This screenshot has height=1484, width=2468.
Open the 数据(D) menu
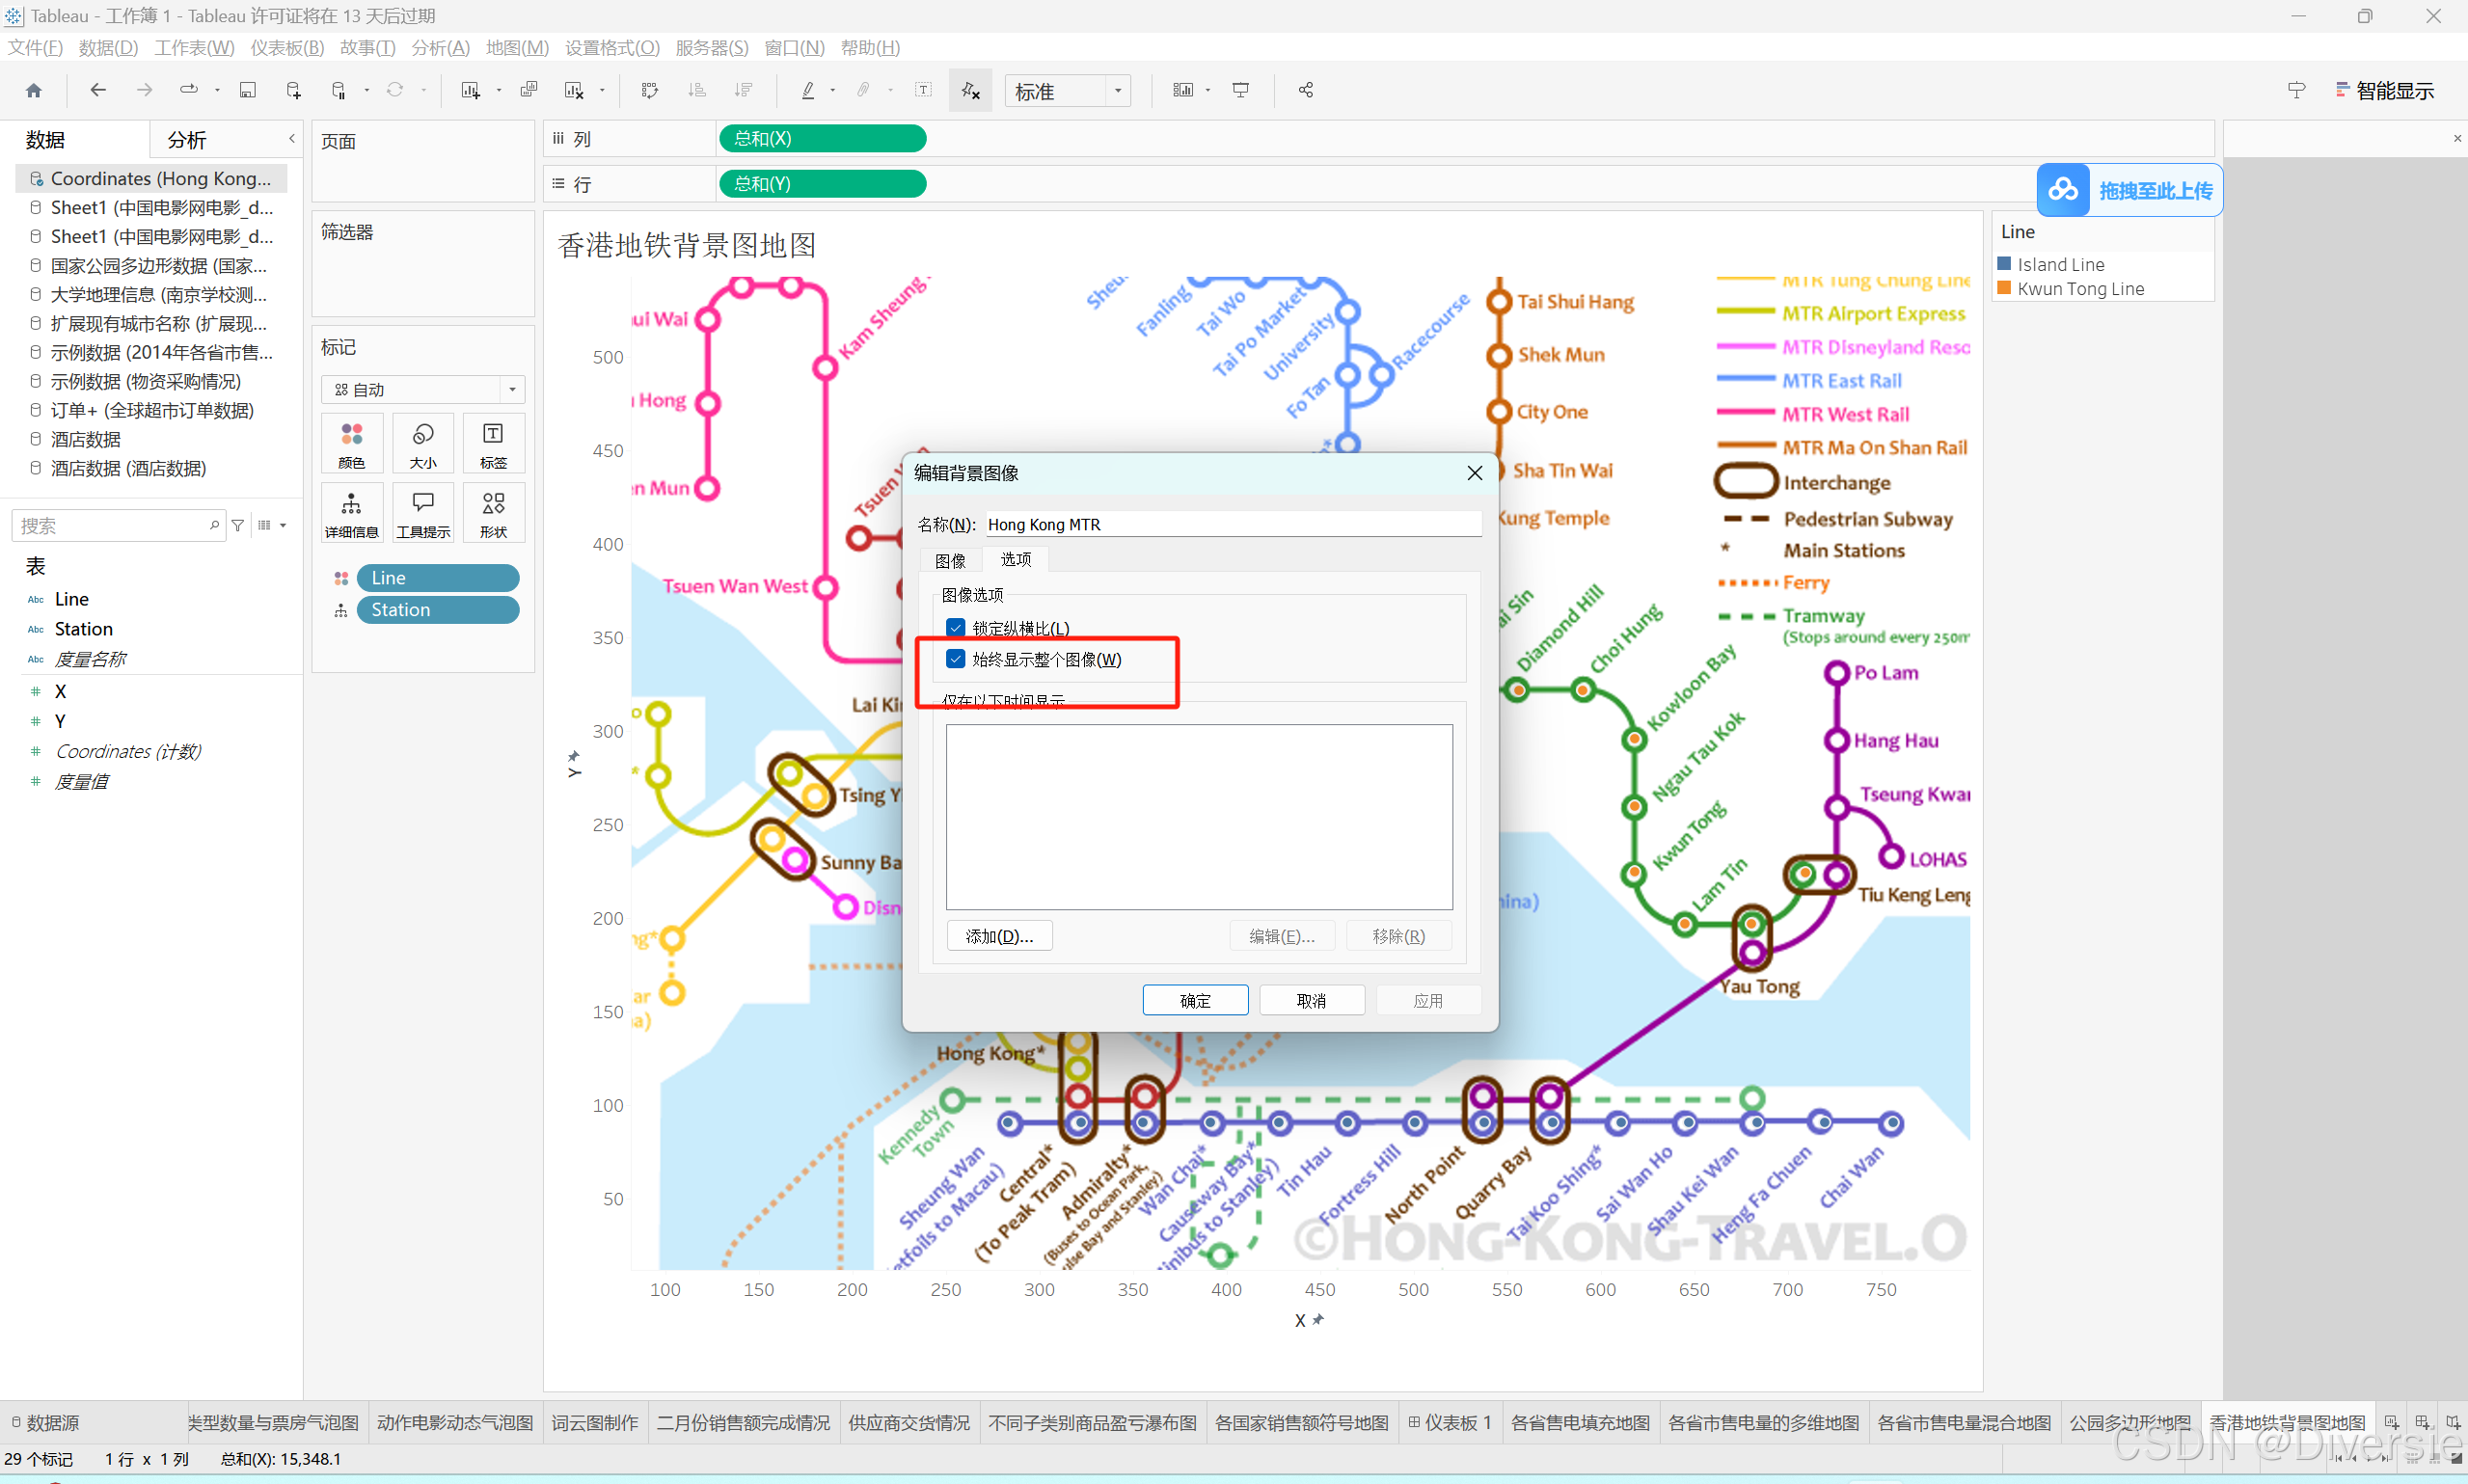click(108, 48)
